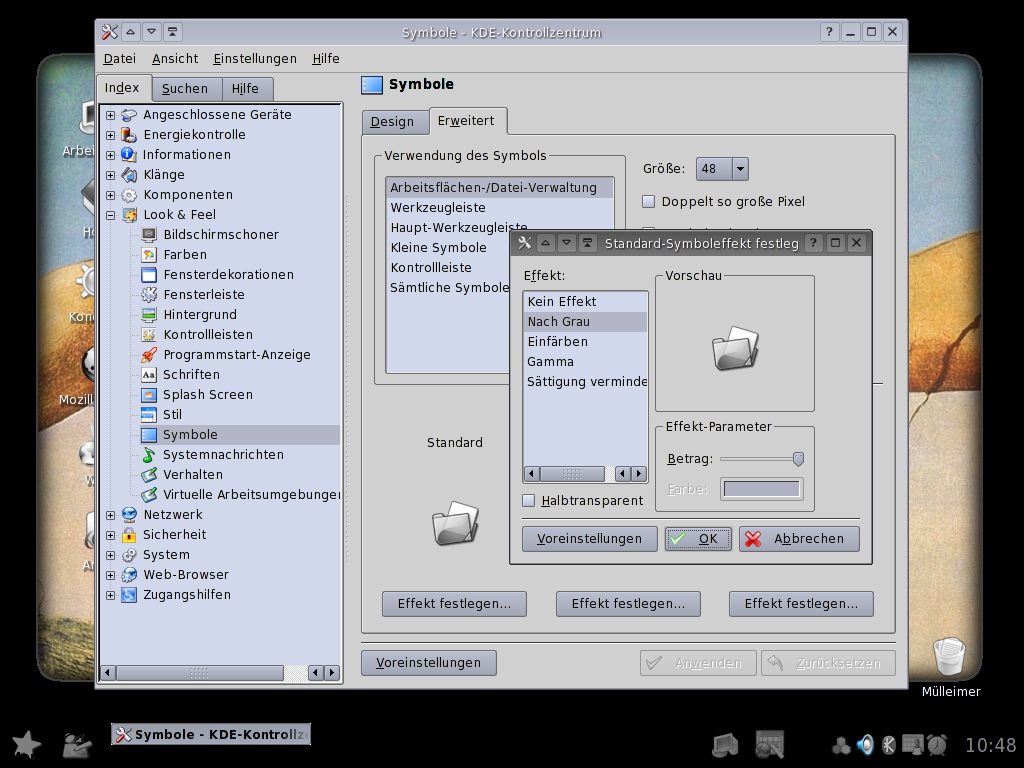This screenshot has width=1024, height=768.
Task: Open the Hilfe menu in menu bar
Action: pos(326,59)
